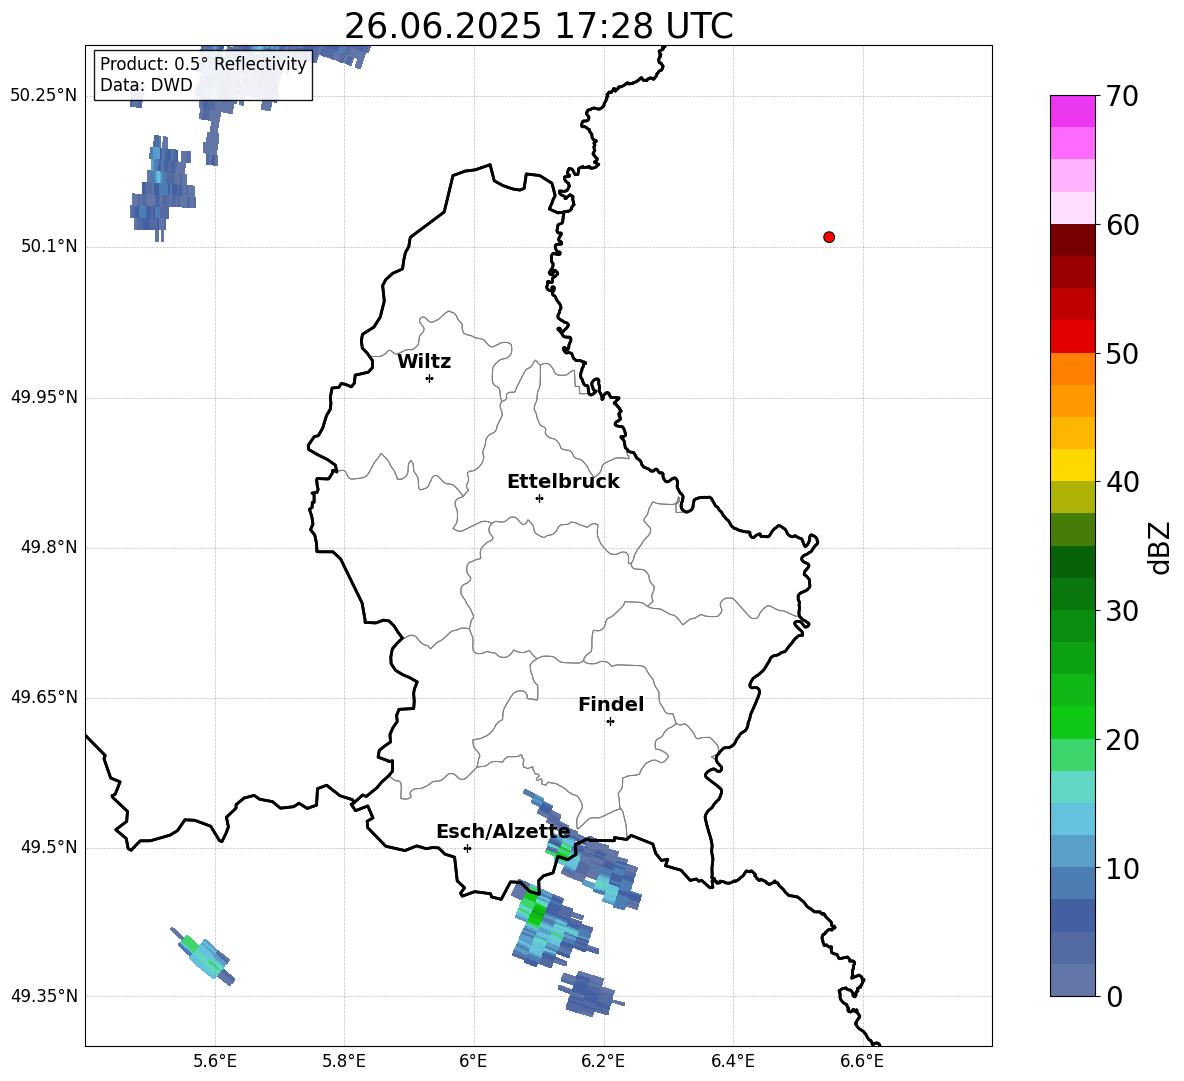The image size is (1184, 1081).
Task: Click the 5.8°E longitude label
Action: [344, 1062]
